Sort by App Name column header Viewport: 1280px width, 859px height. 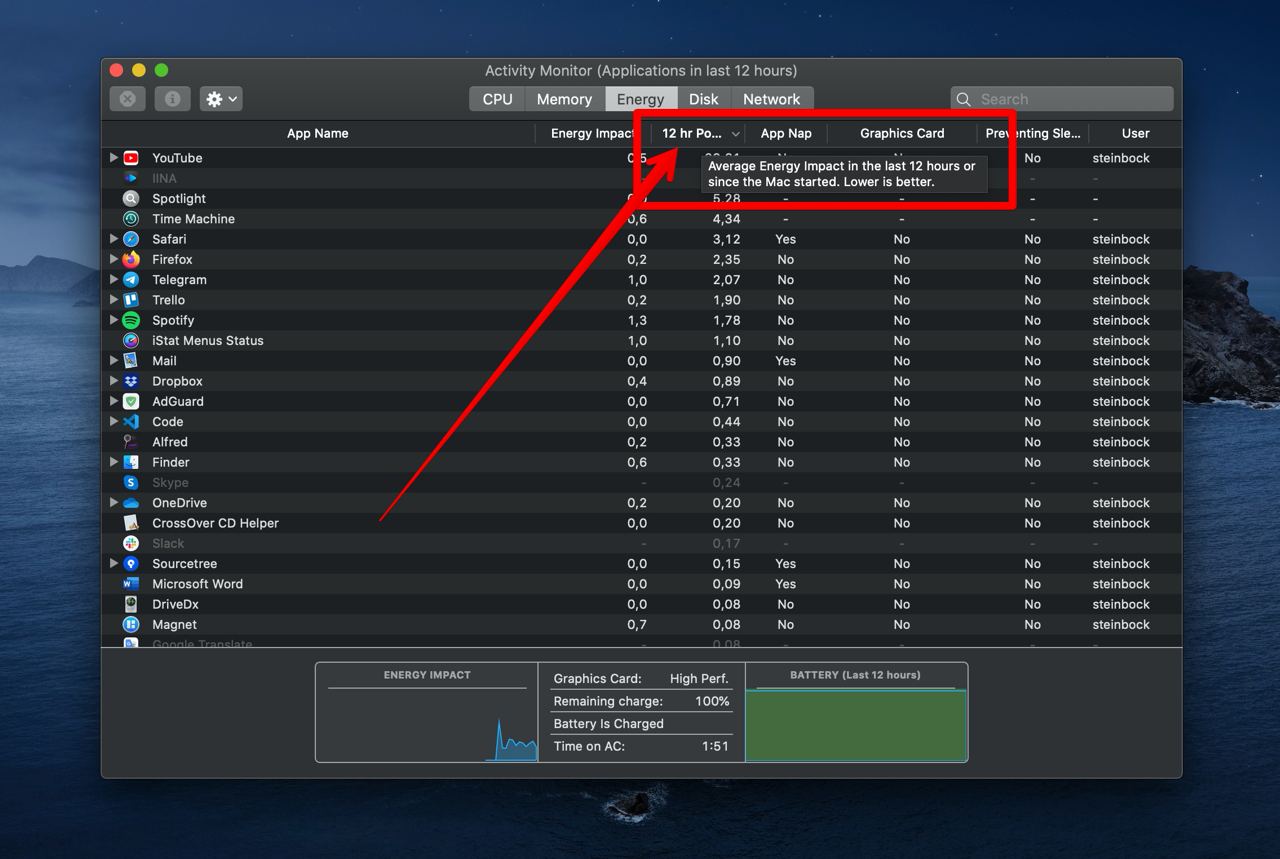click(x=318, y=133)
